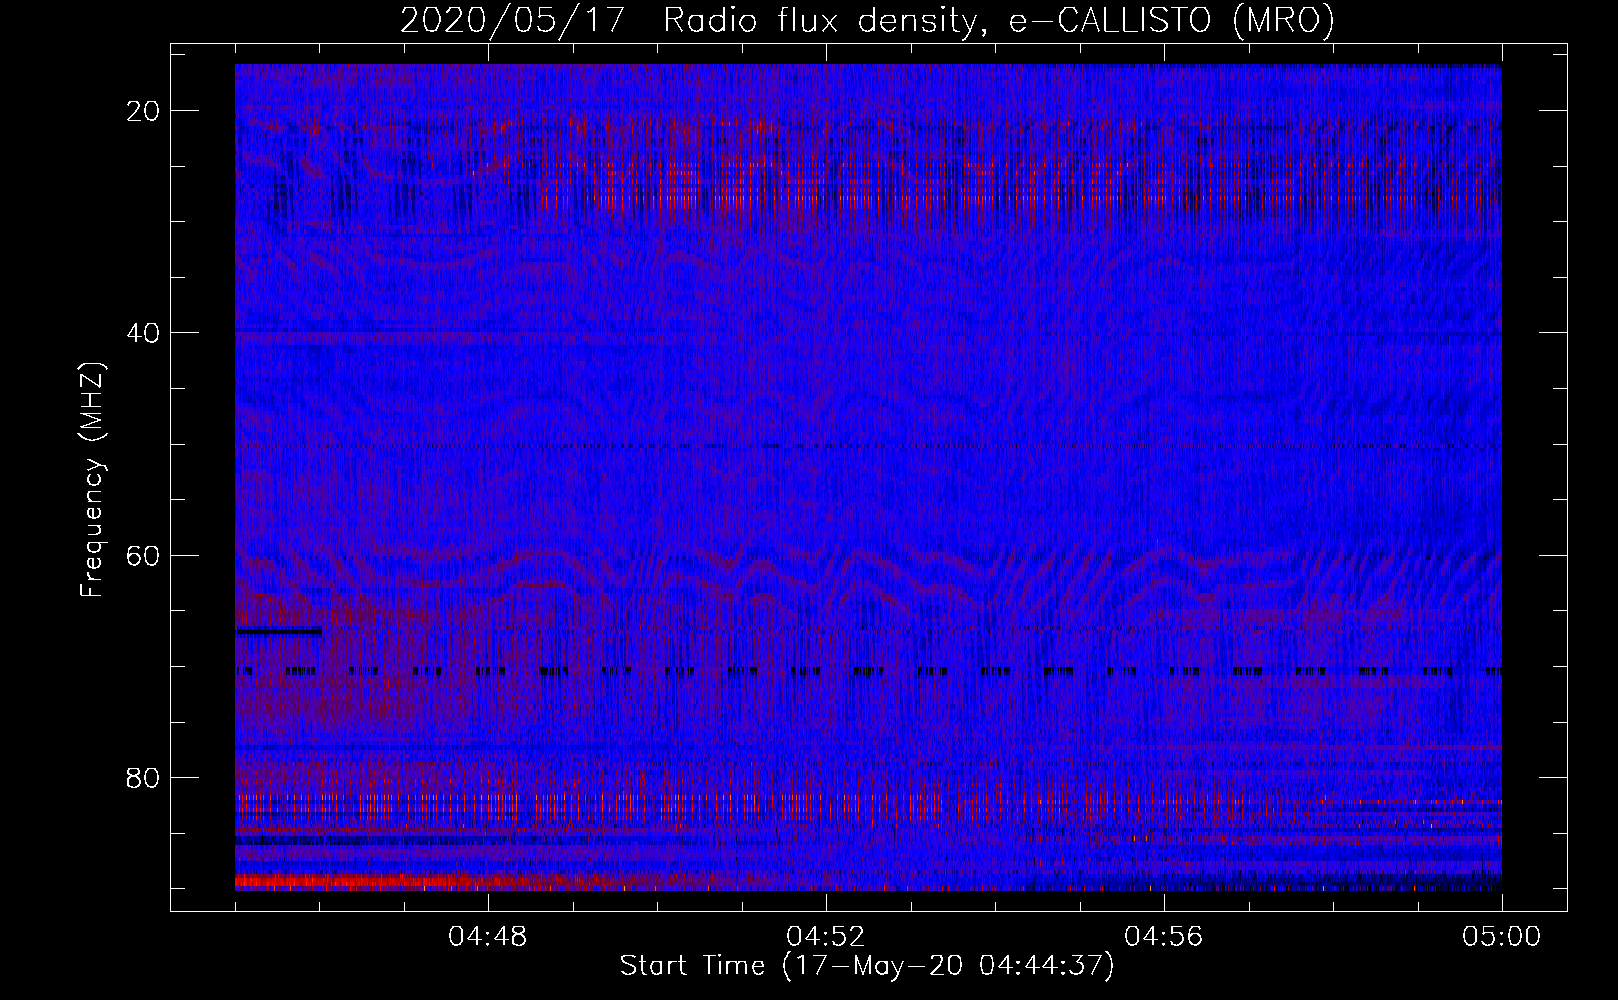
Task: Click the 04:52 time tick label
Action: (x=826, y=937)
